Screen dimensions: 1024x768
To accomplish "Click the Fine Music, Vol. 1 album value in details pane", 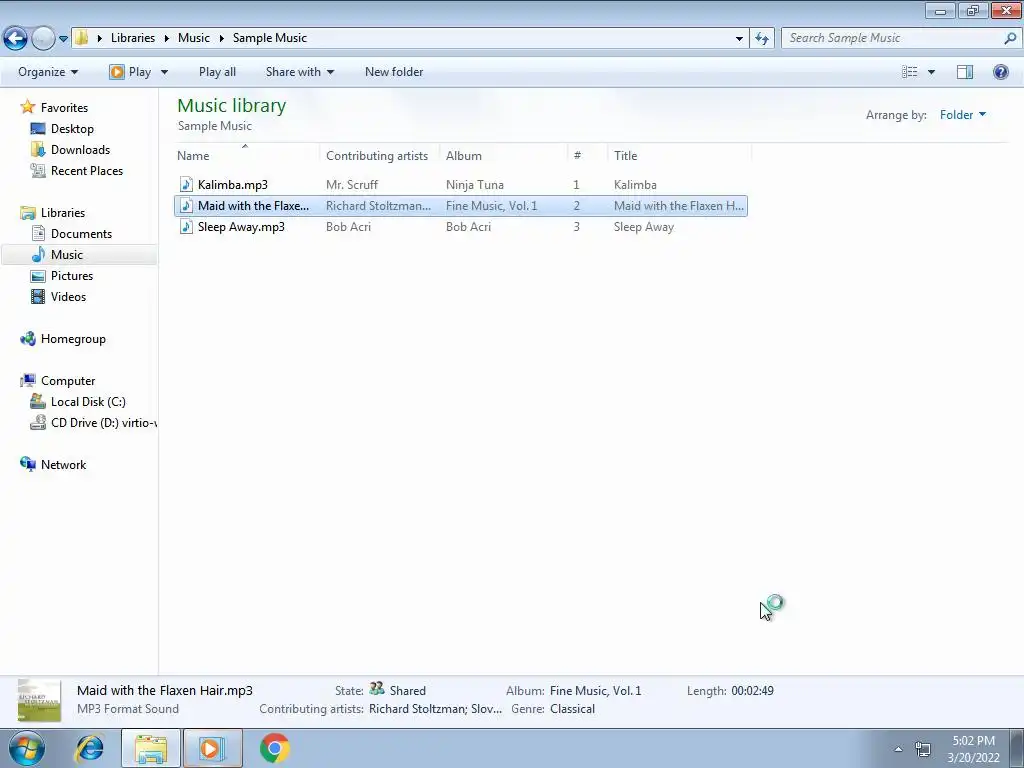I will tap(596, 690).
